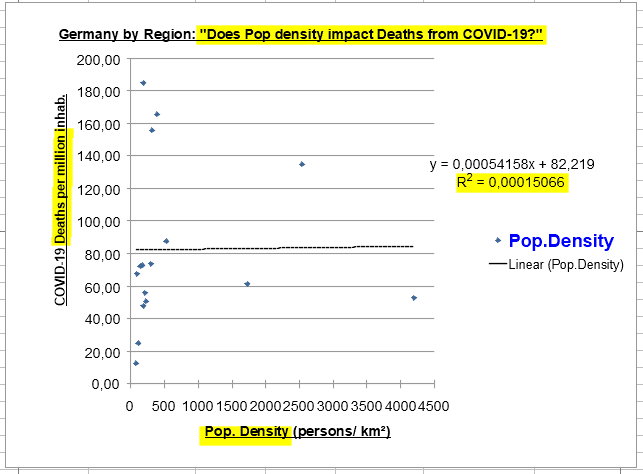
Task: Click the data point near density 4200
Action: click(x=414, y=298)
